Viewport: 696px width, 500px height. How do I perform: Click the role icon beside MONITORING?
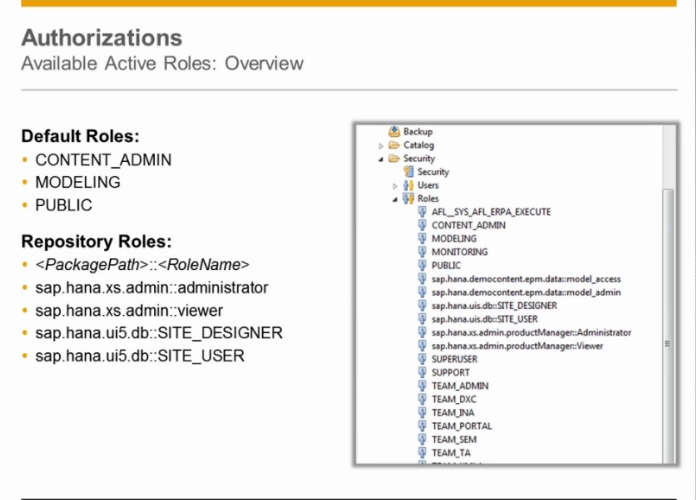click(423, 252)
